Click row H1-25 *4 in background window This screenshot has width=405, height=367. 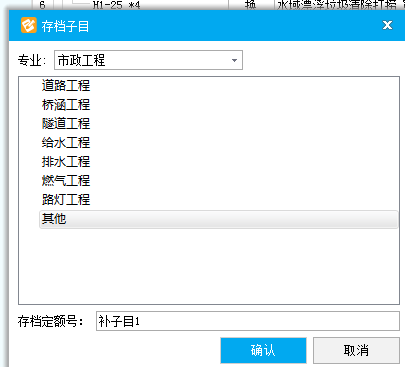[116, 5]
